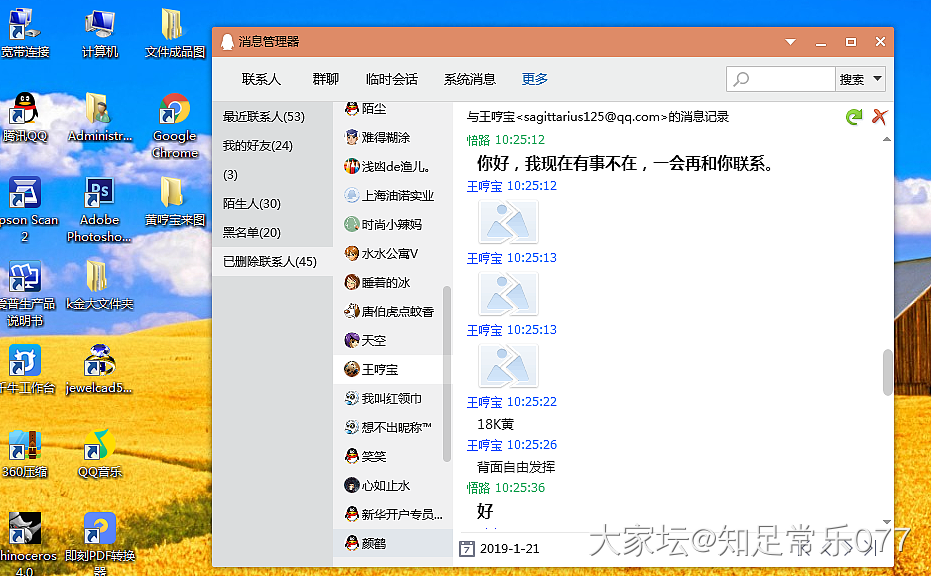Select contact 唐伯虎点蚊香 in the list
The width and height of the screenshot is (931, 576).
pyautogui.click(x=396, y=311)
